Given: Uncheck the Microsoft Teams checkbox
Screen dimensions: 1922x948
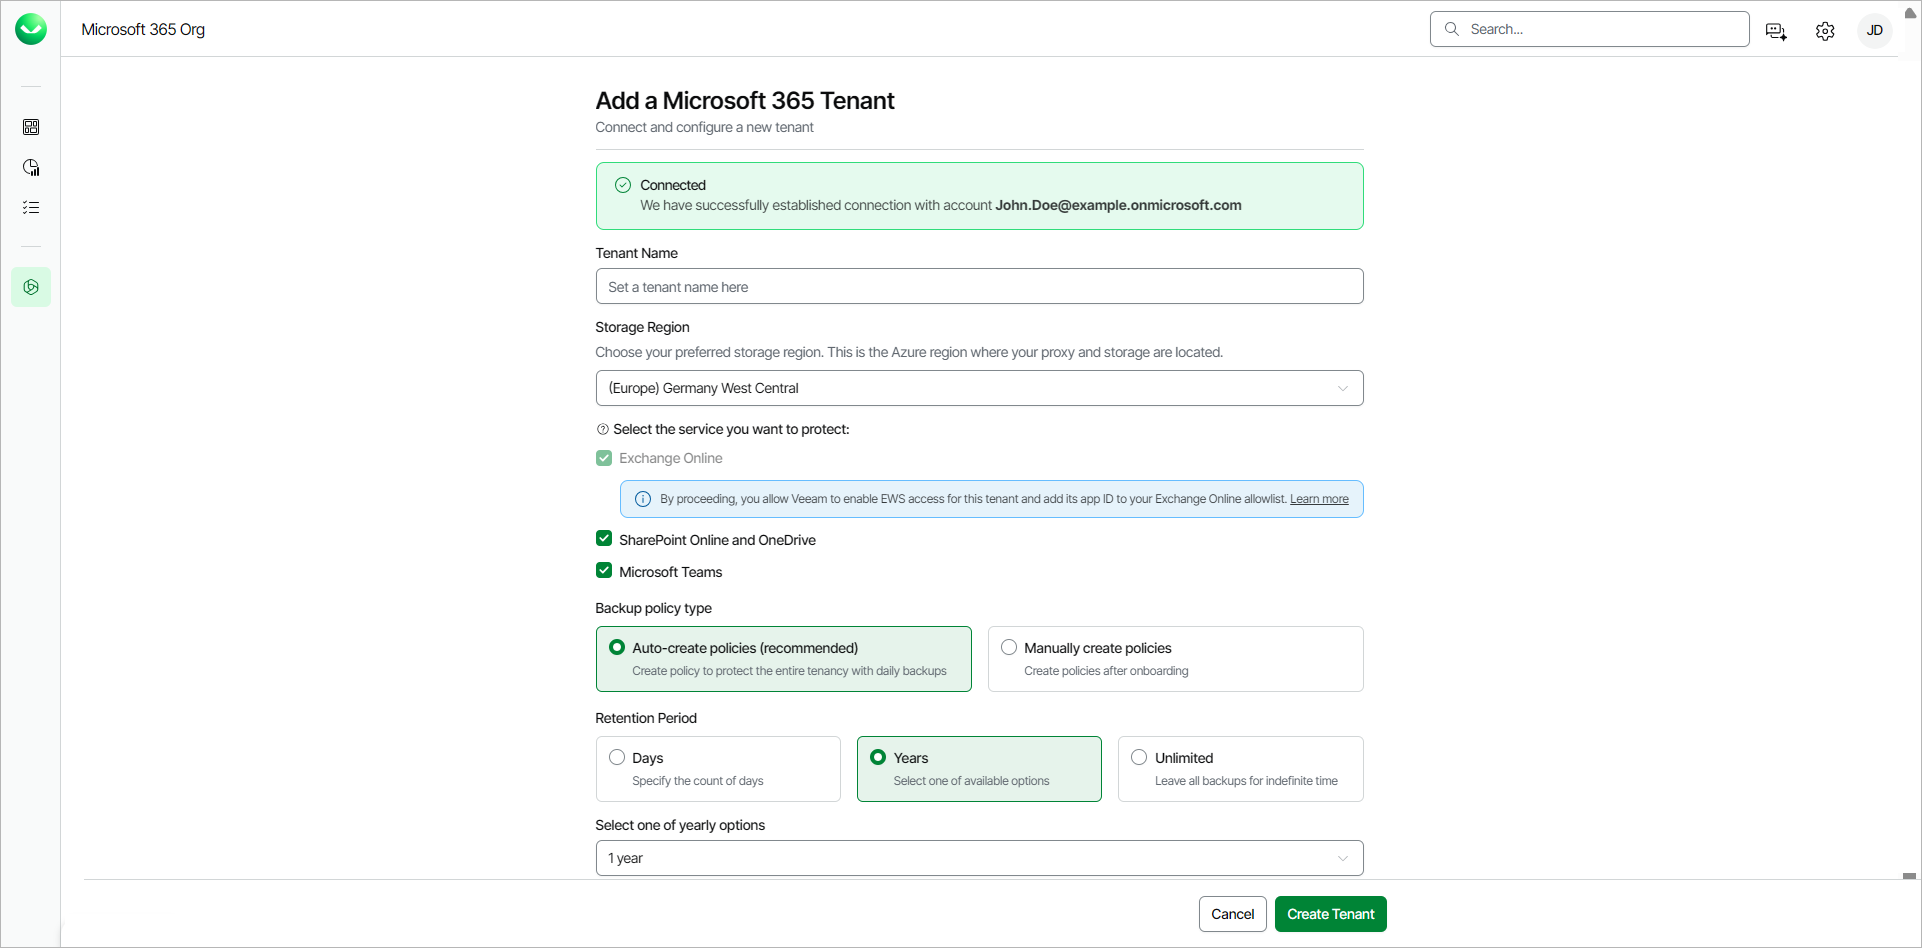Looking at the screenshot, I should click(x=604, y=571).
